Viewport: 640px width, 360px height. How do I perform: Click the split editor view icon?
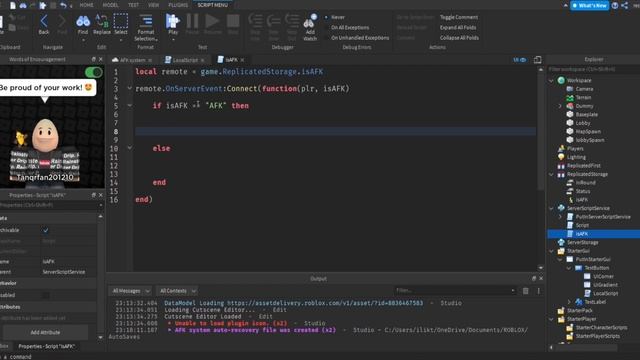[538, 60]
